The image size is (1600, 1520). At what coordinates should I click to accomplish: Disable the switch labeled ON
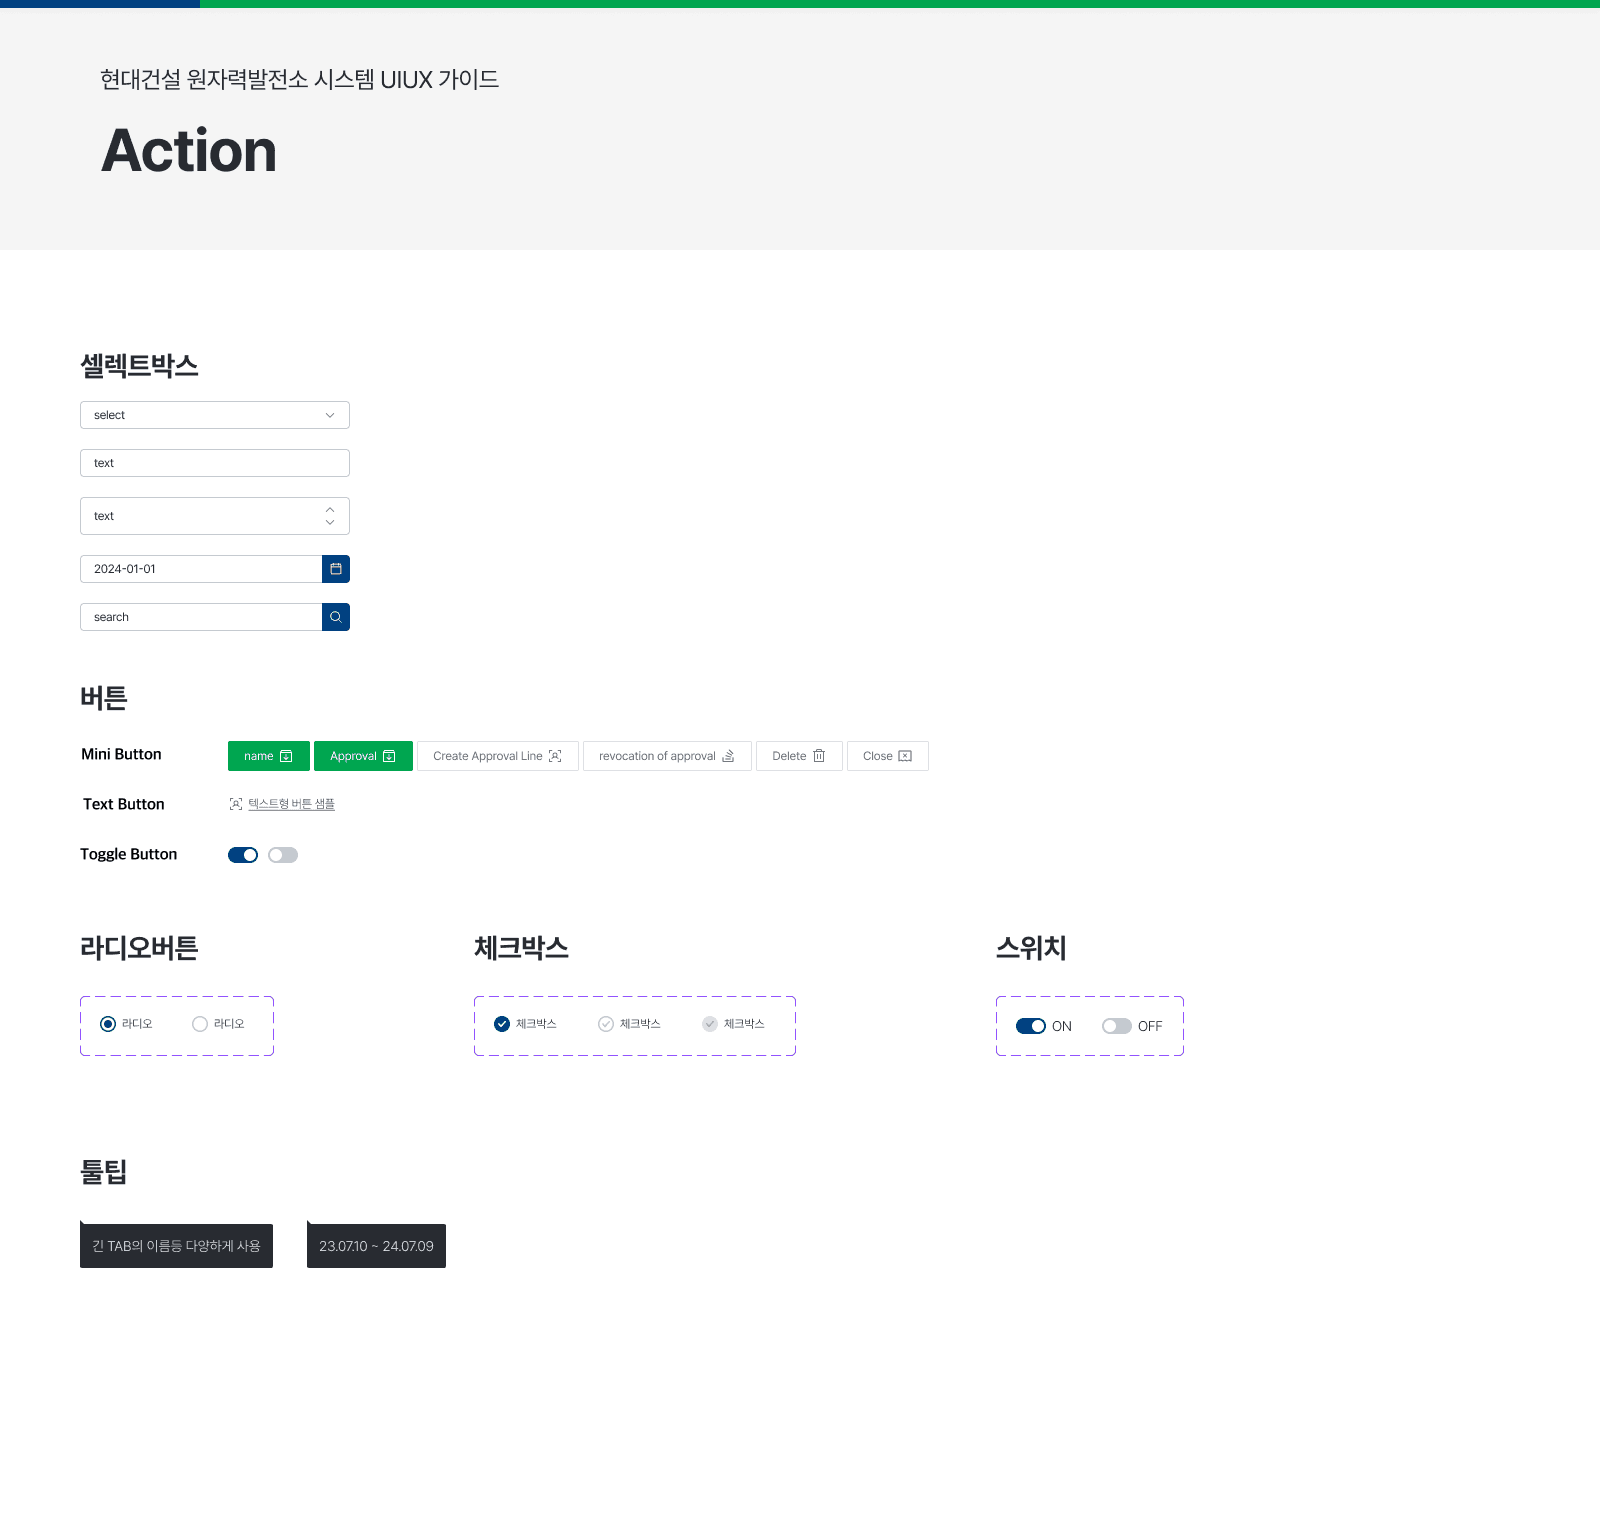[x=1030, y=1026]
